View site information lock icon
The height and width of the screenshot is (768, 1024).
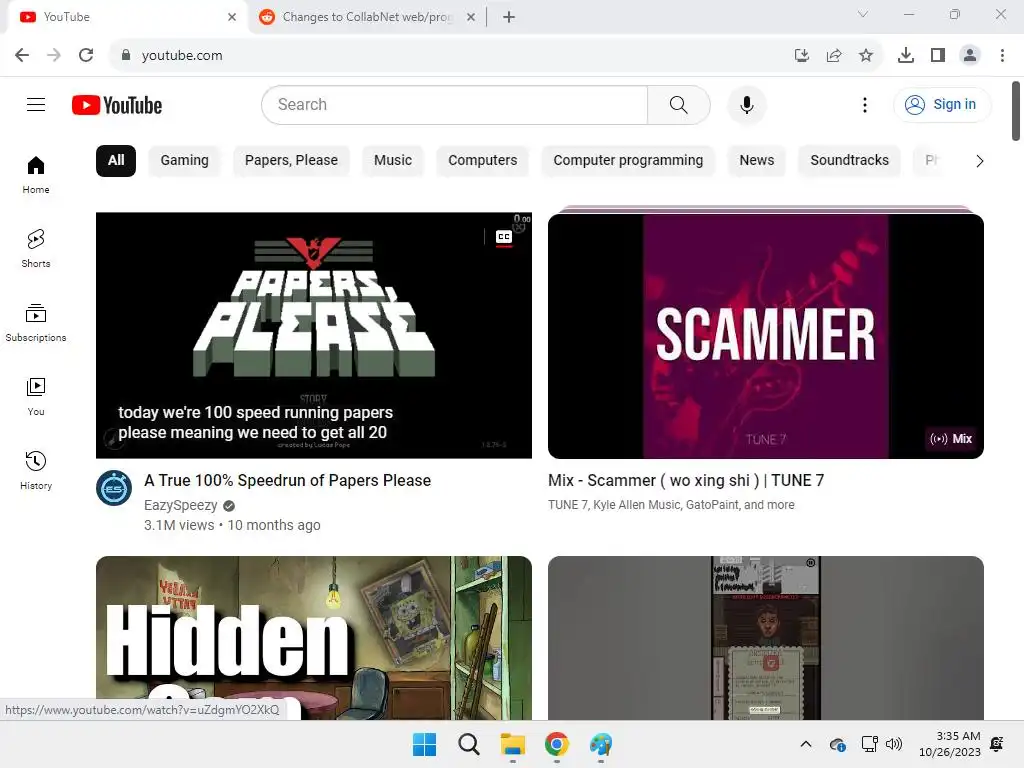[126, 55]
